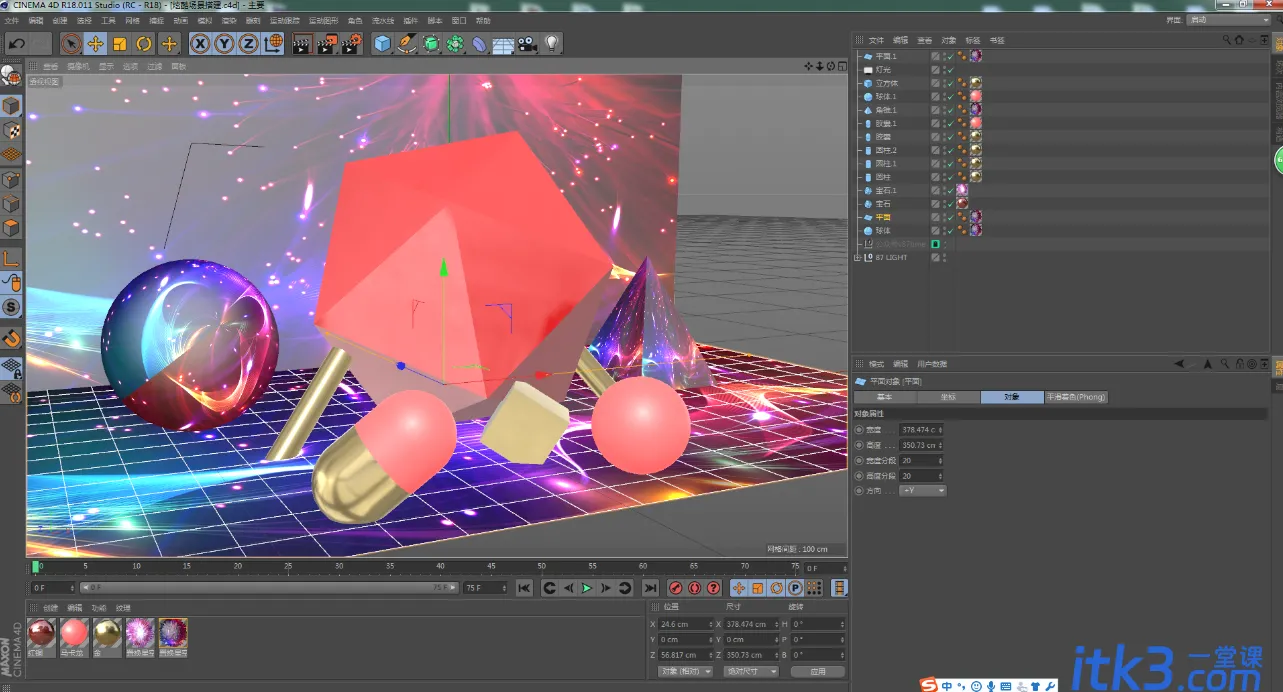The width and height of the screenshot is (1283, 692).
Task: Open the Edit Render Settings icon
Action: click(x=351, y=43)
